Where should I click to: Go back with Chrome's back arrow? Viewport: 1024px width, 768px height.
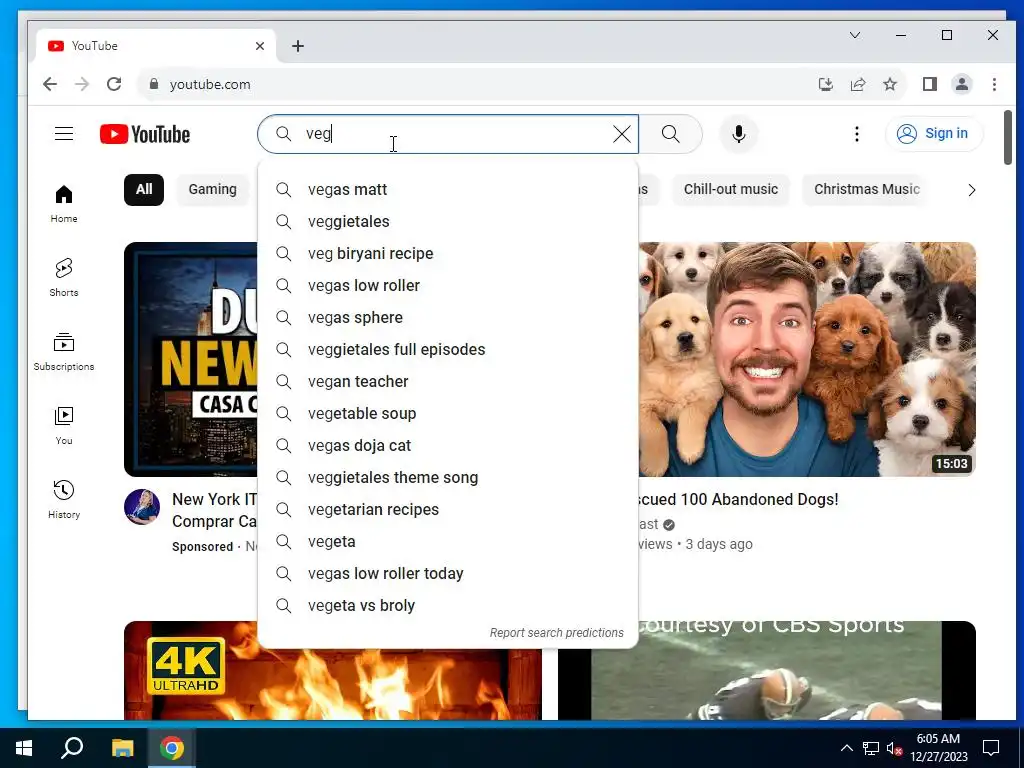click(50, 84)
